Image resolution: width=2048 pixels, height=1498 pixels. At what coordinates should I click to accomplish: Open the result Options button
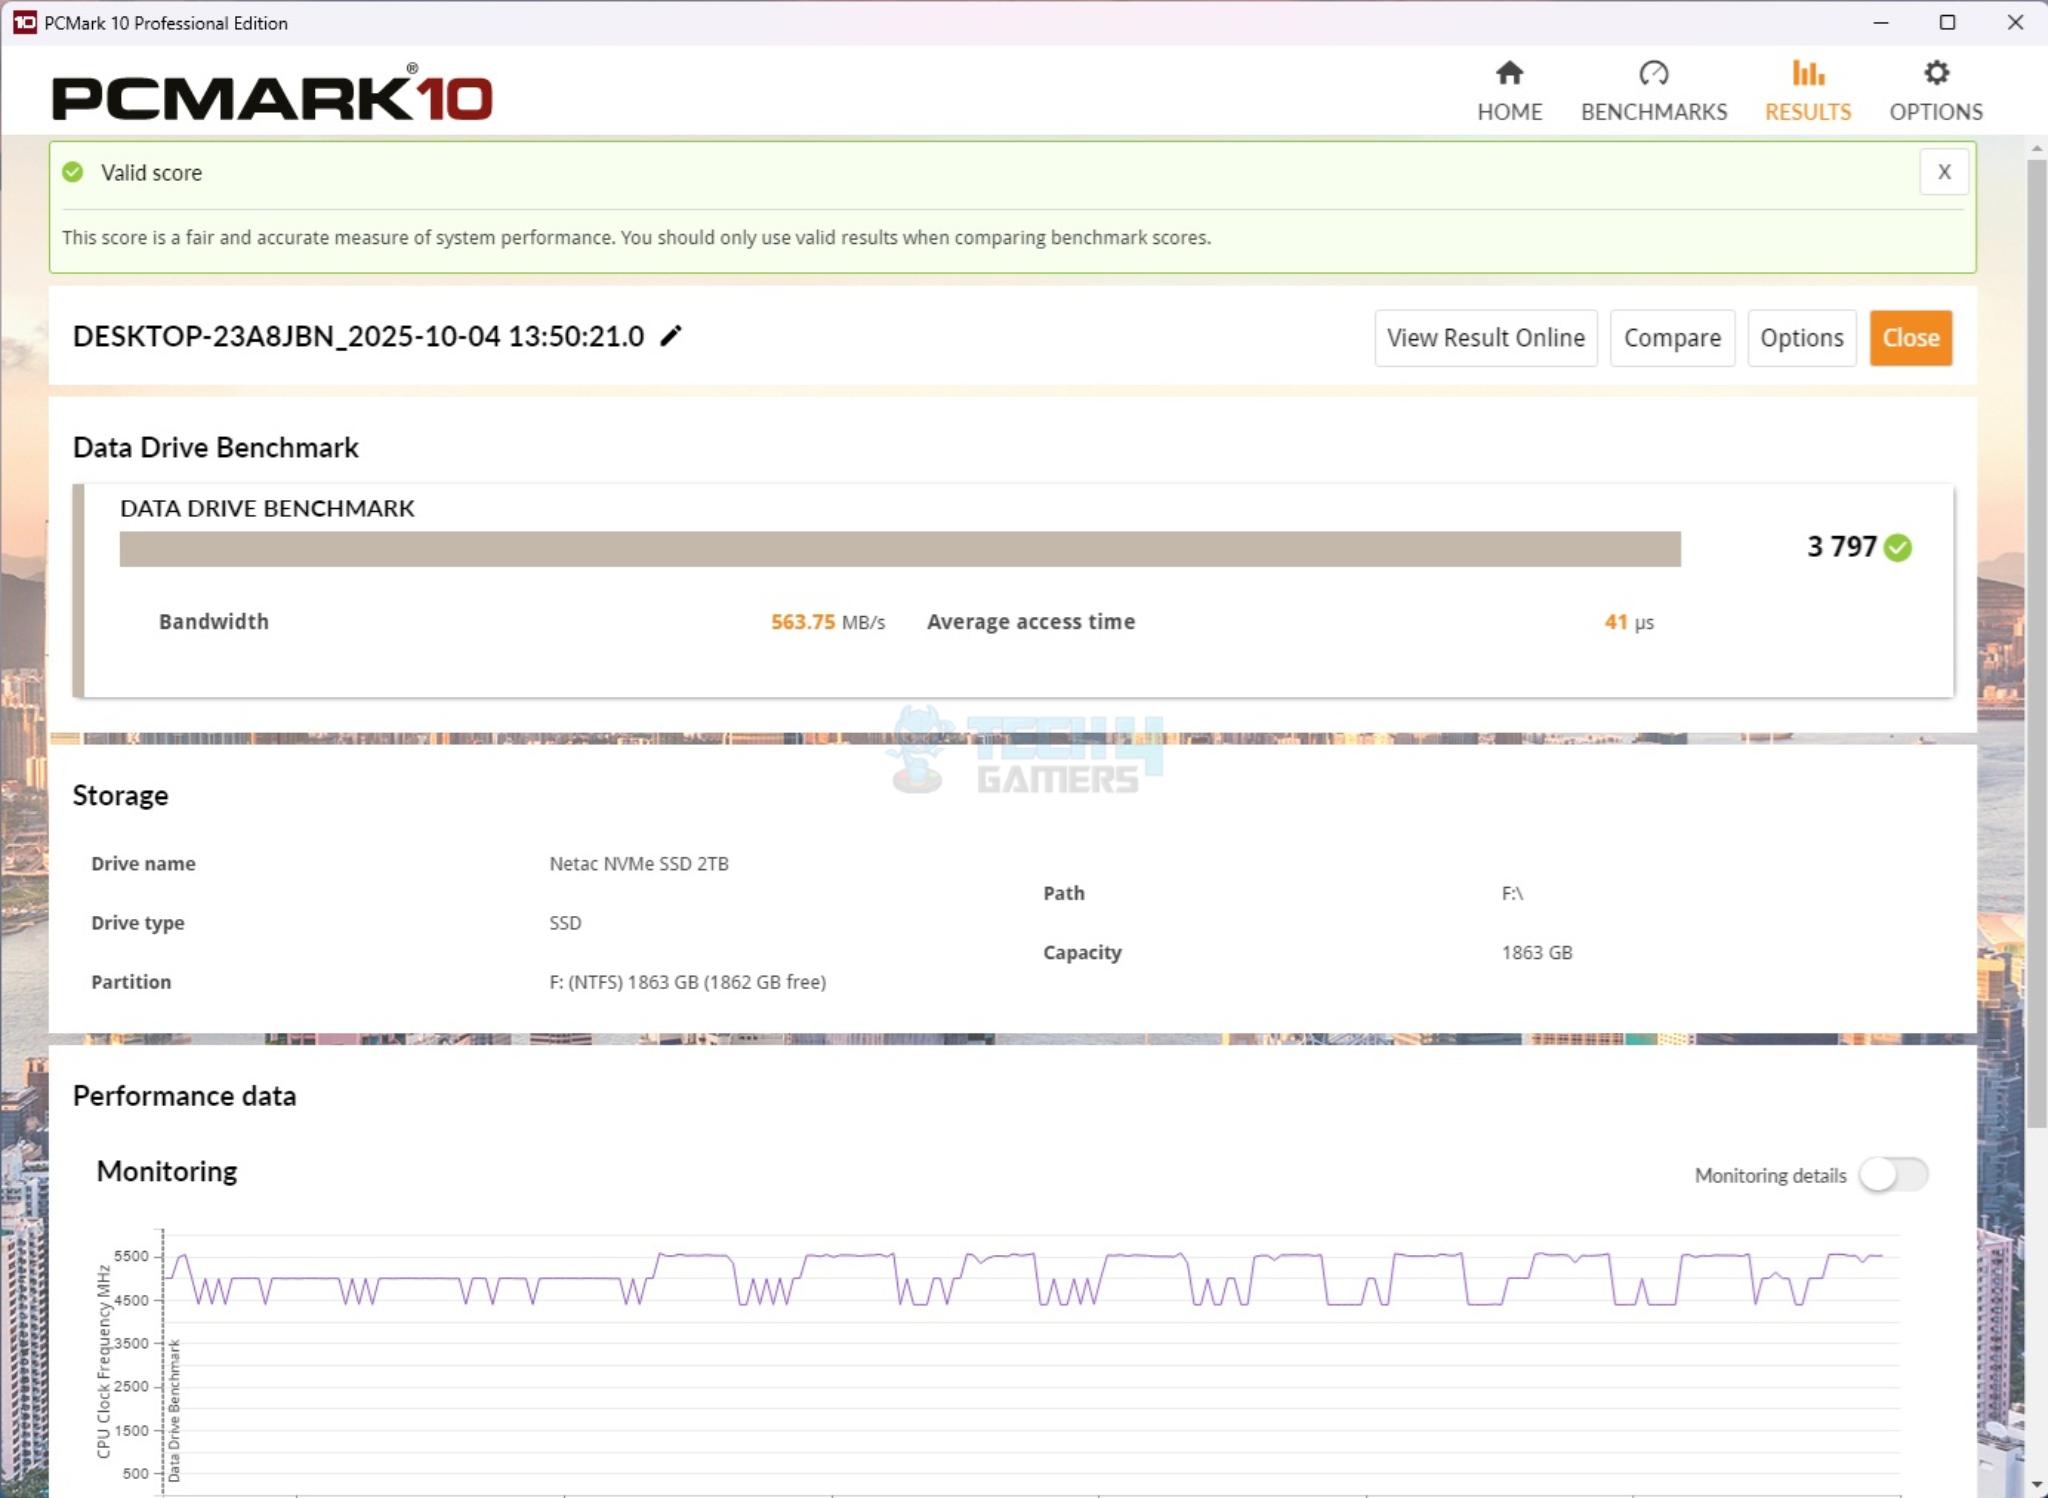[1801, 338]
